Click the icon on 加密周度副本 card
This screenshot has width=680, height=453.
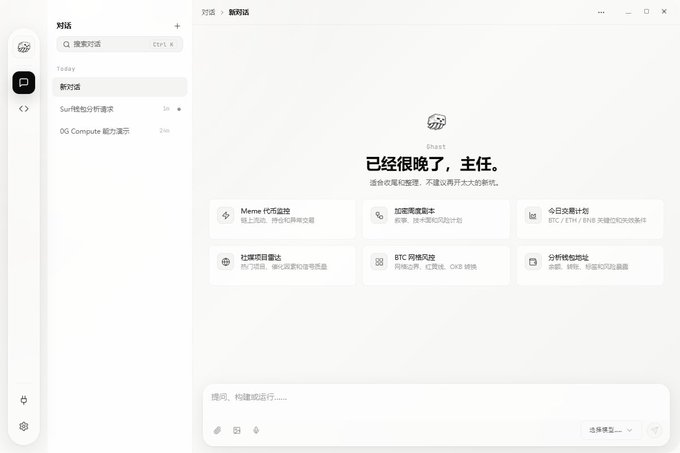[x=379, y=215]
